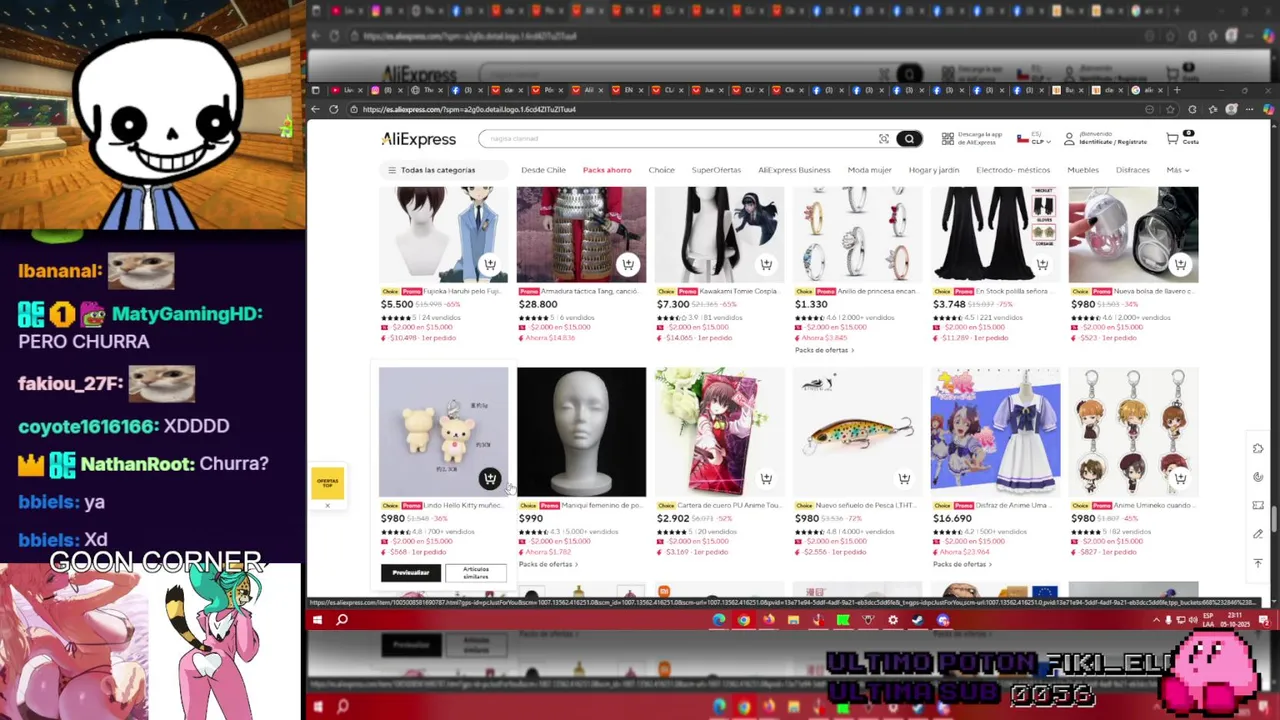Click the QR code app download icon

coord(947,139)
